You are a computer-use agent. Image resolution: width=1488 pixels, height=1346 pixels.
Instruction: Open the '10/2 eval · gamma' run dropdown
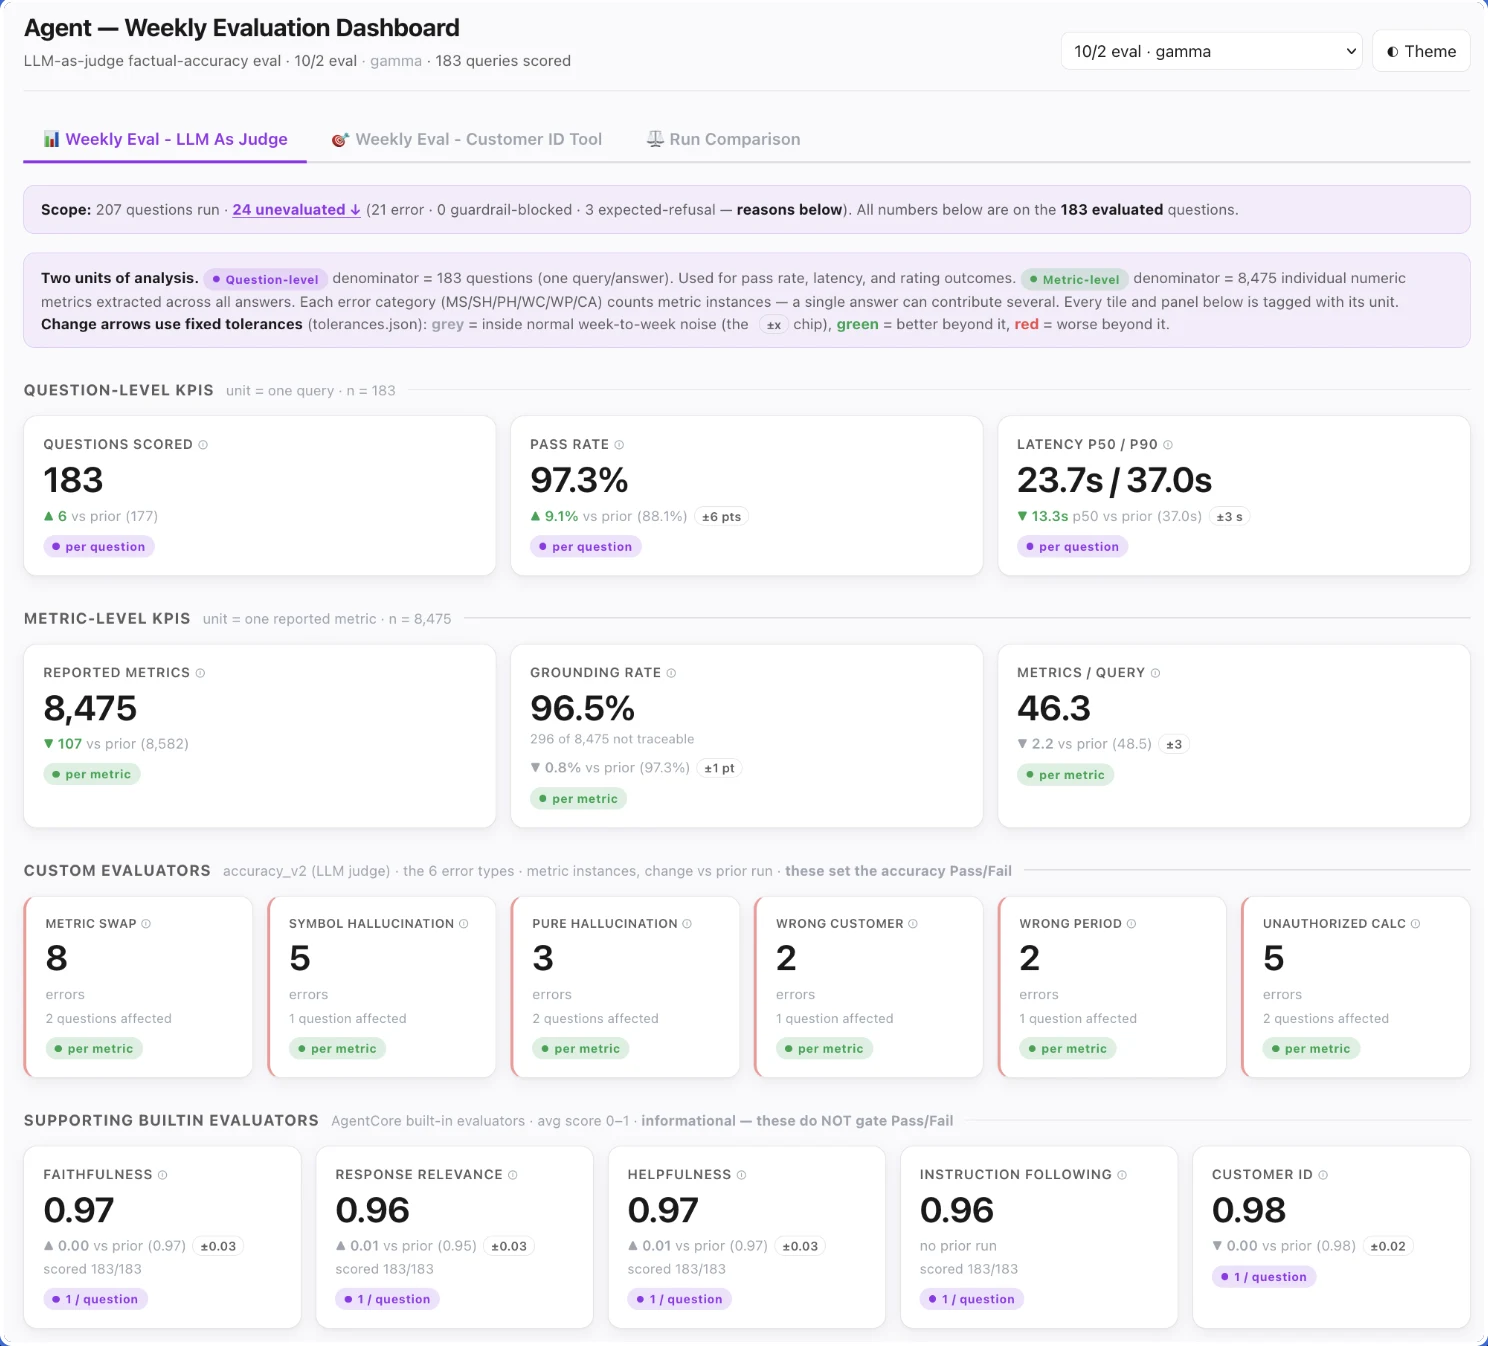1212,51
